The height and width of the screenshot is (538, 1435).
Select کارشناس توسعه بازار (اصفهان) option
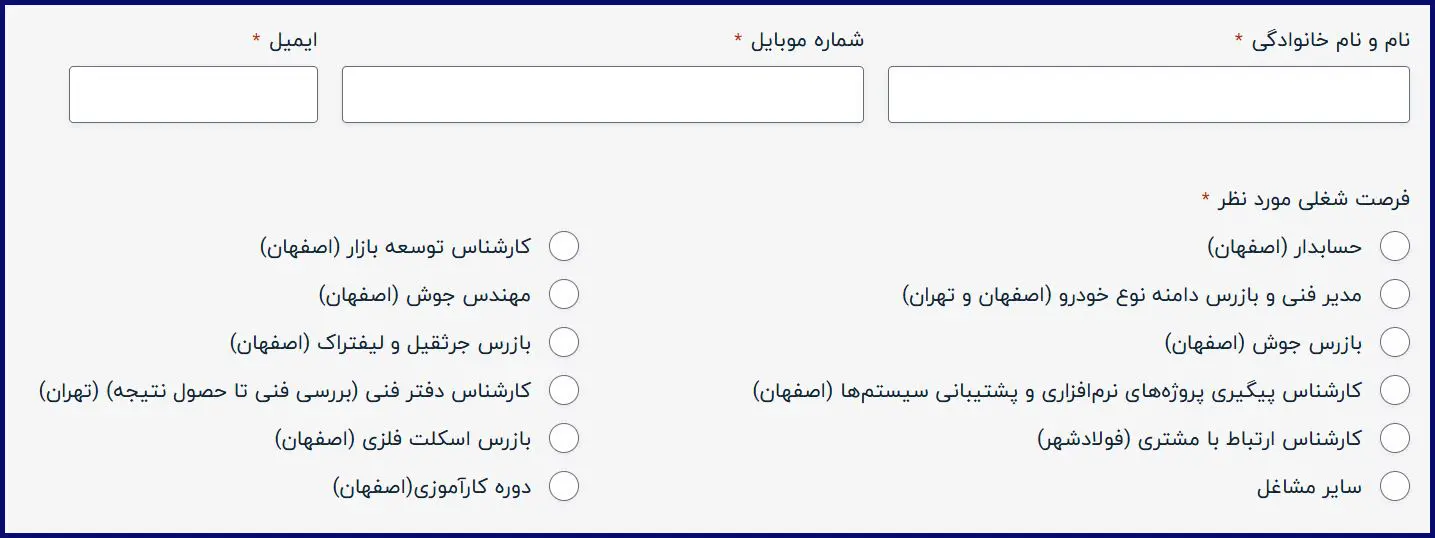pyautogui.click(x=564, y=246)
